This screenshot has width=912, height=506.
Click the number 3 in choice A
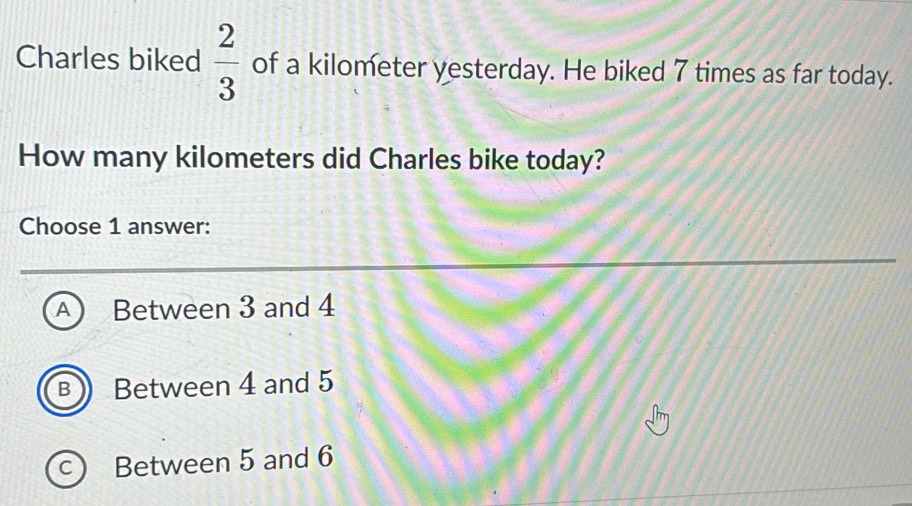[245, 308]
